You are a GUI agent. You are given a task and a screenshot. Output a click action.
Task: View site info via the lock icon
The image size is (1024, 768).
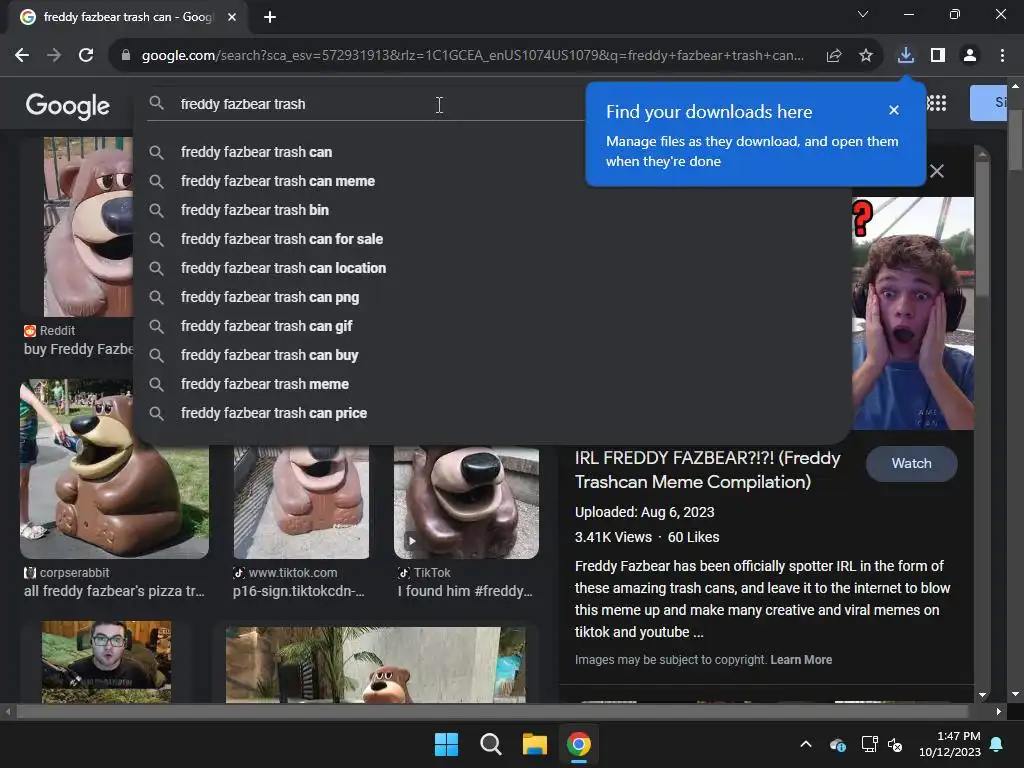tap(126, 56)
